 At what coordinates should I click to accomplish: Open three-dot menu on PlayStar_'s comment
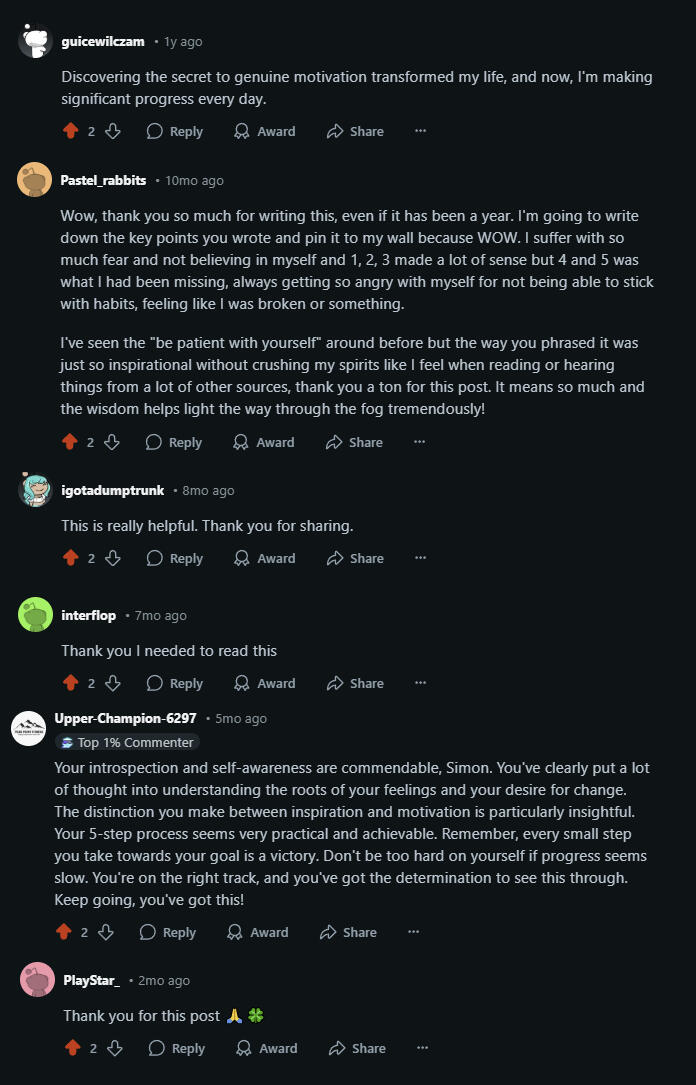pos(422,1048)
